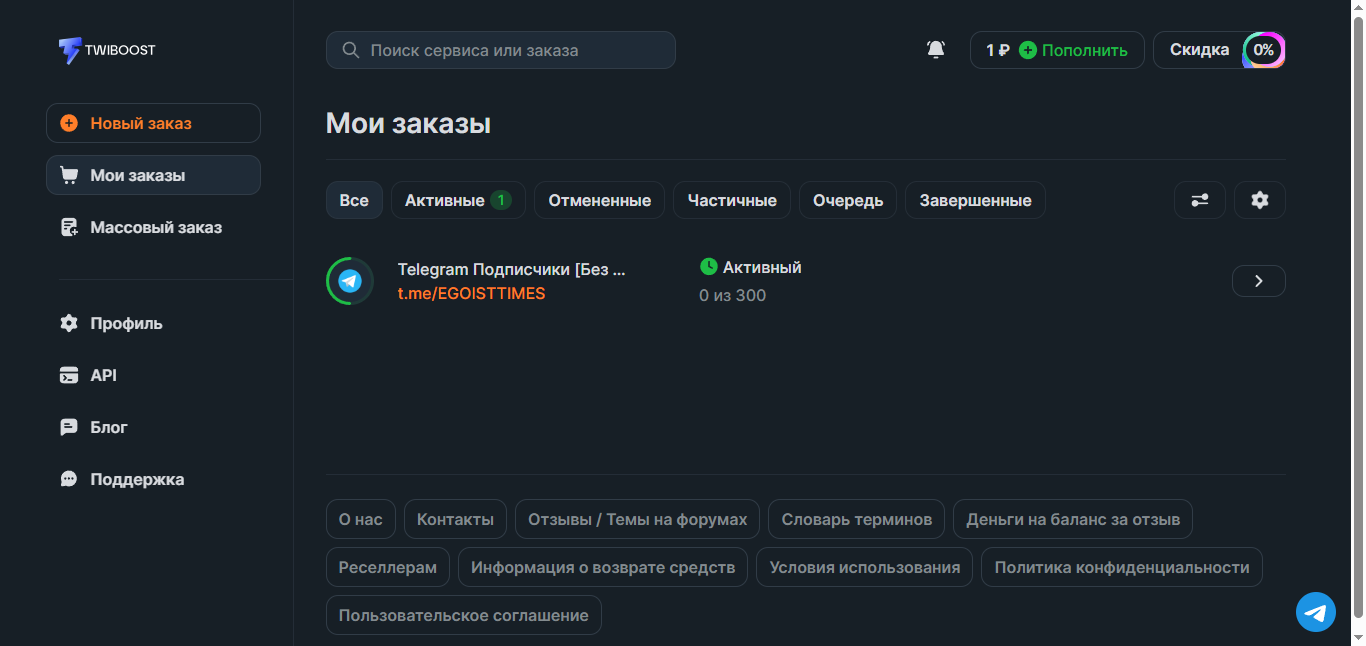Select the Отмененные filter tab
This screenshot has height=646, width=1366.
pos(599,200)
